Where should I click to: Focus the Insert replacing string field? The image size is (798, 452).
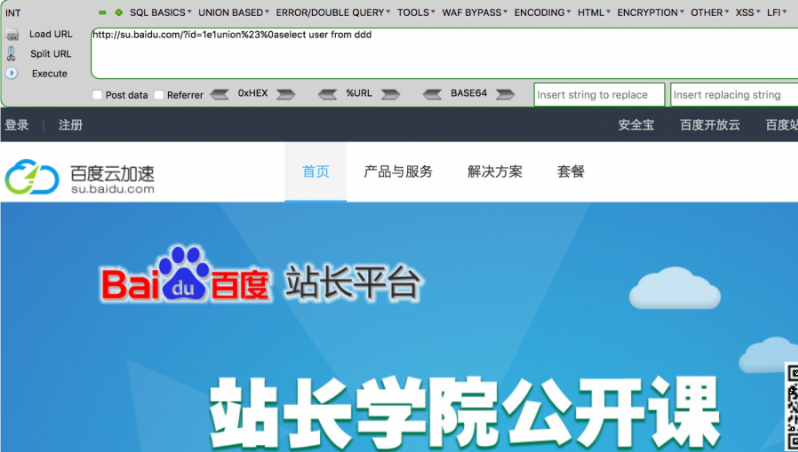tap(734, 95)
